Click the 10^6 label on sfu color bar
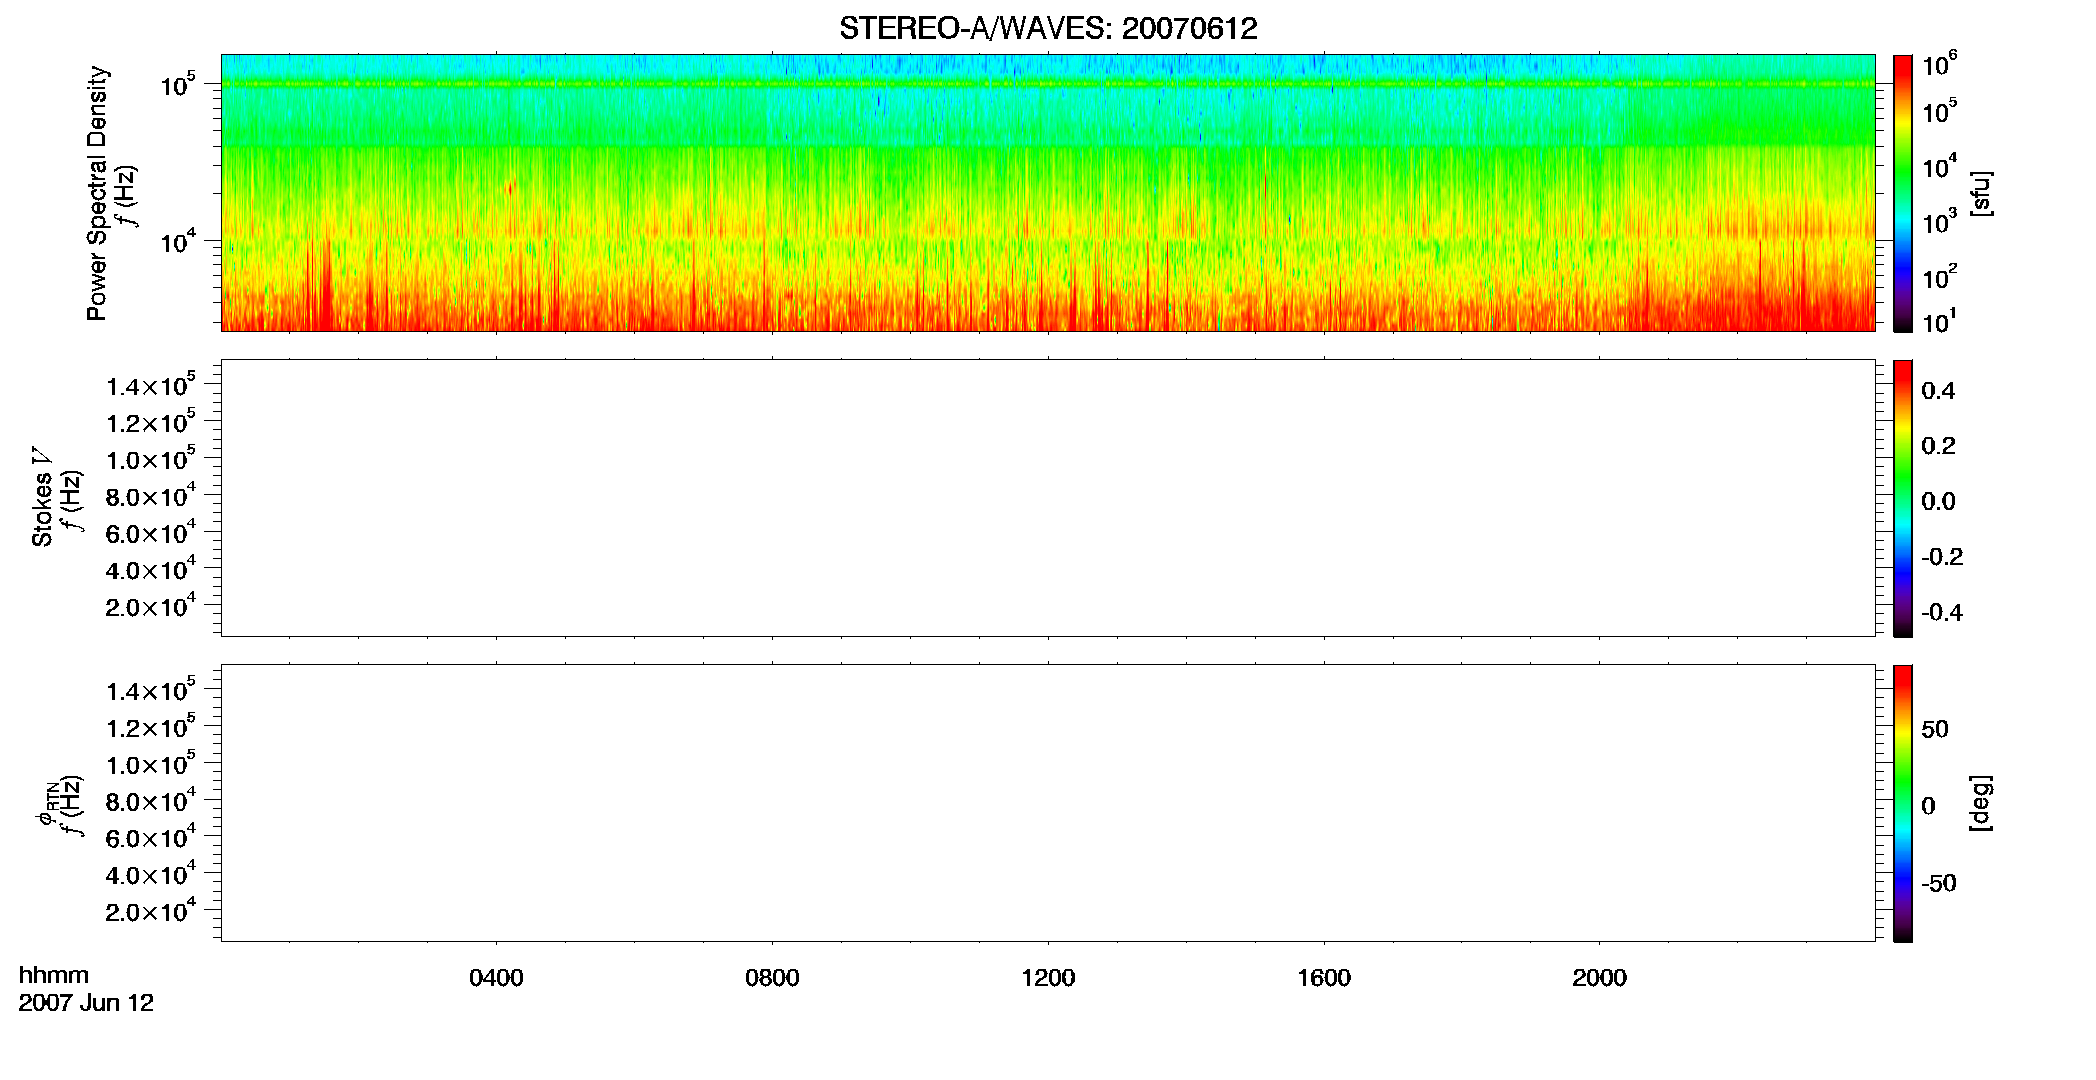2096x1080 pixels. tap(1939, 64)
